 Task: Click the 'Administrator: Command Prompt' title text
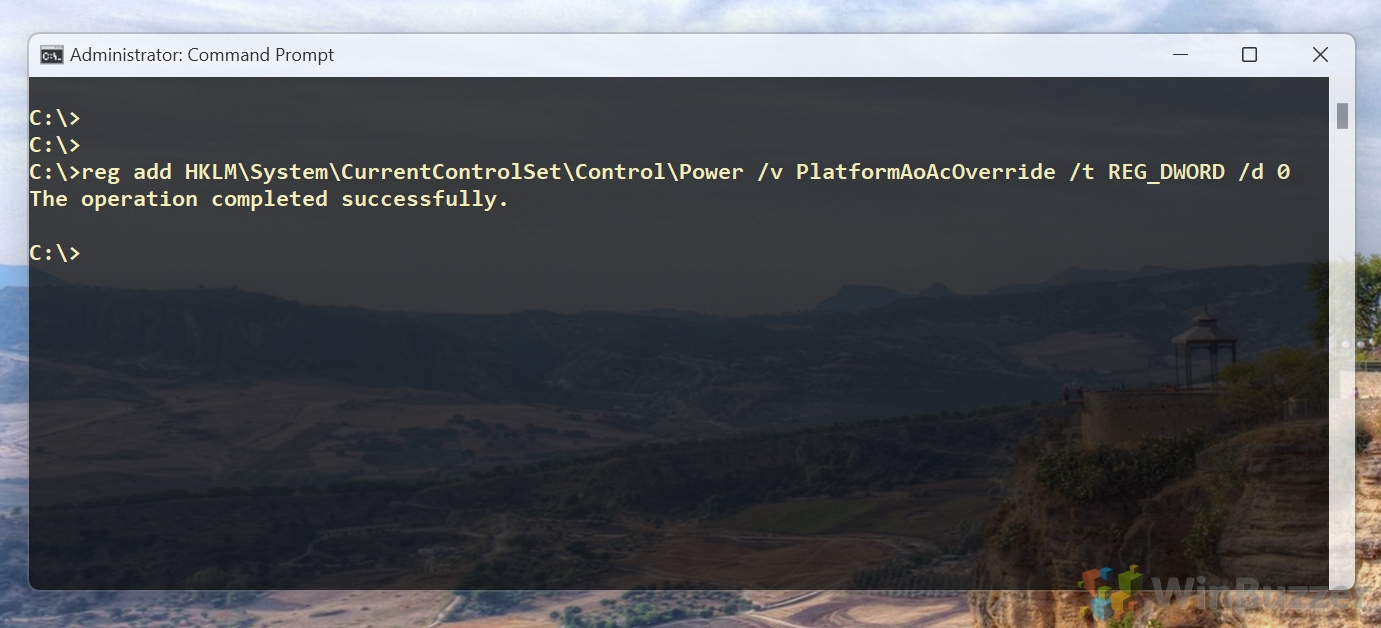(x=202, y=55)
